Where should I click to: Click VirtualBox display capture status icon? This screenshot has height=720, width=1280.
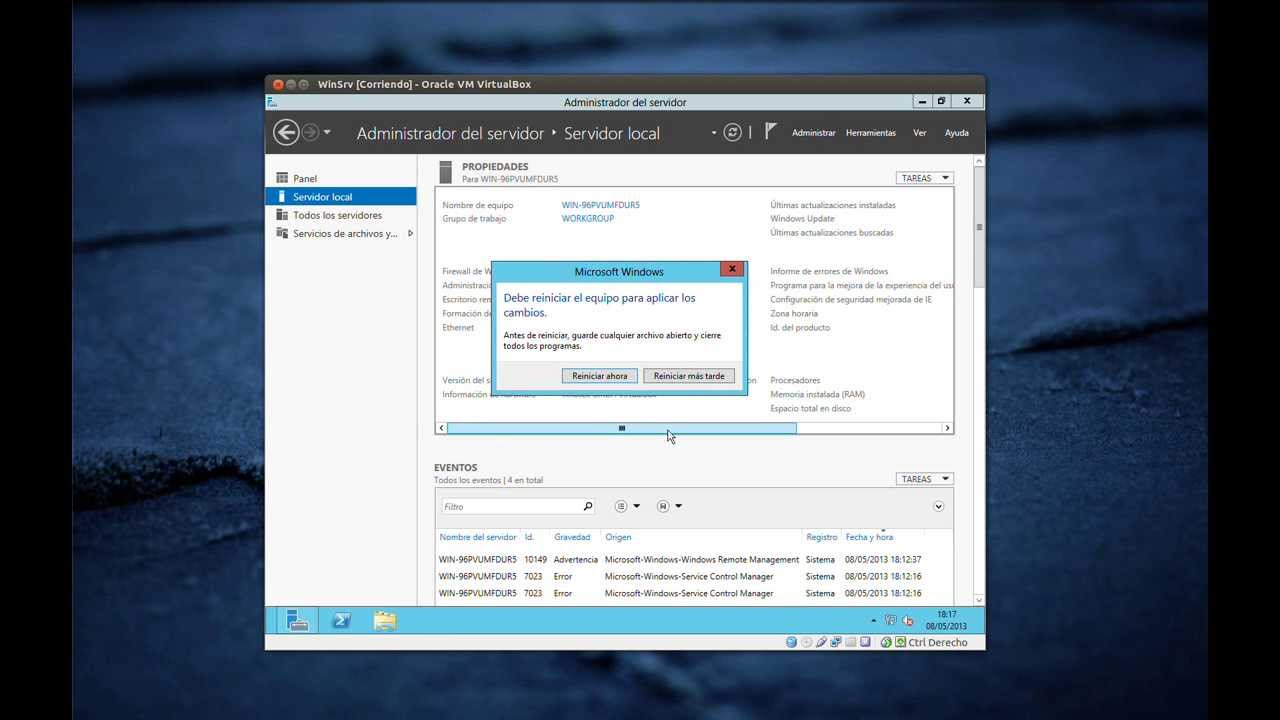click(865, 642)
